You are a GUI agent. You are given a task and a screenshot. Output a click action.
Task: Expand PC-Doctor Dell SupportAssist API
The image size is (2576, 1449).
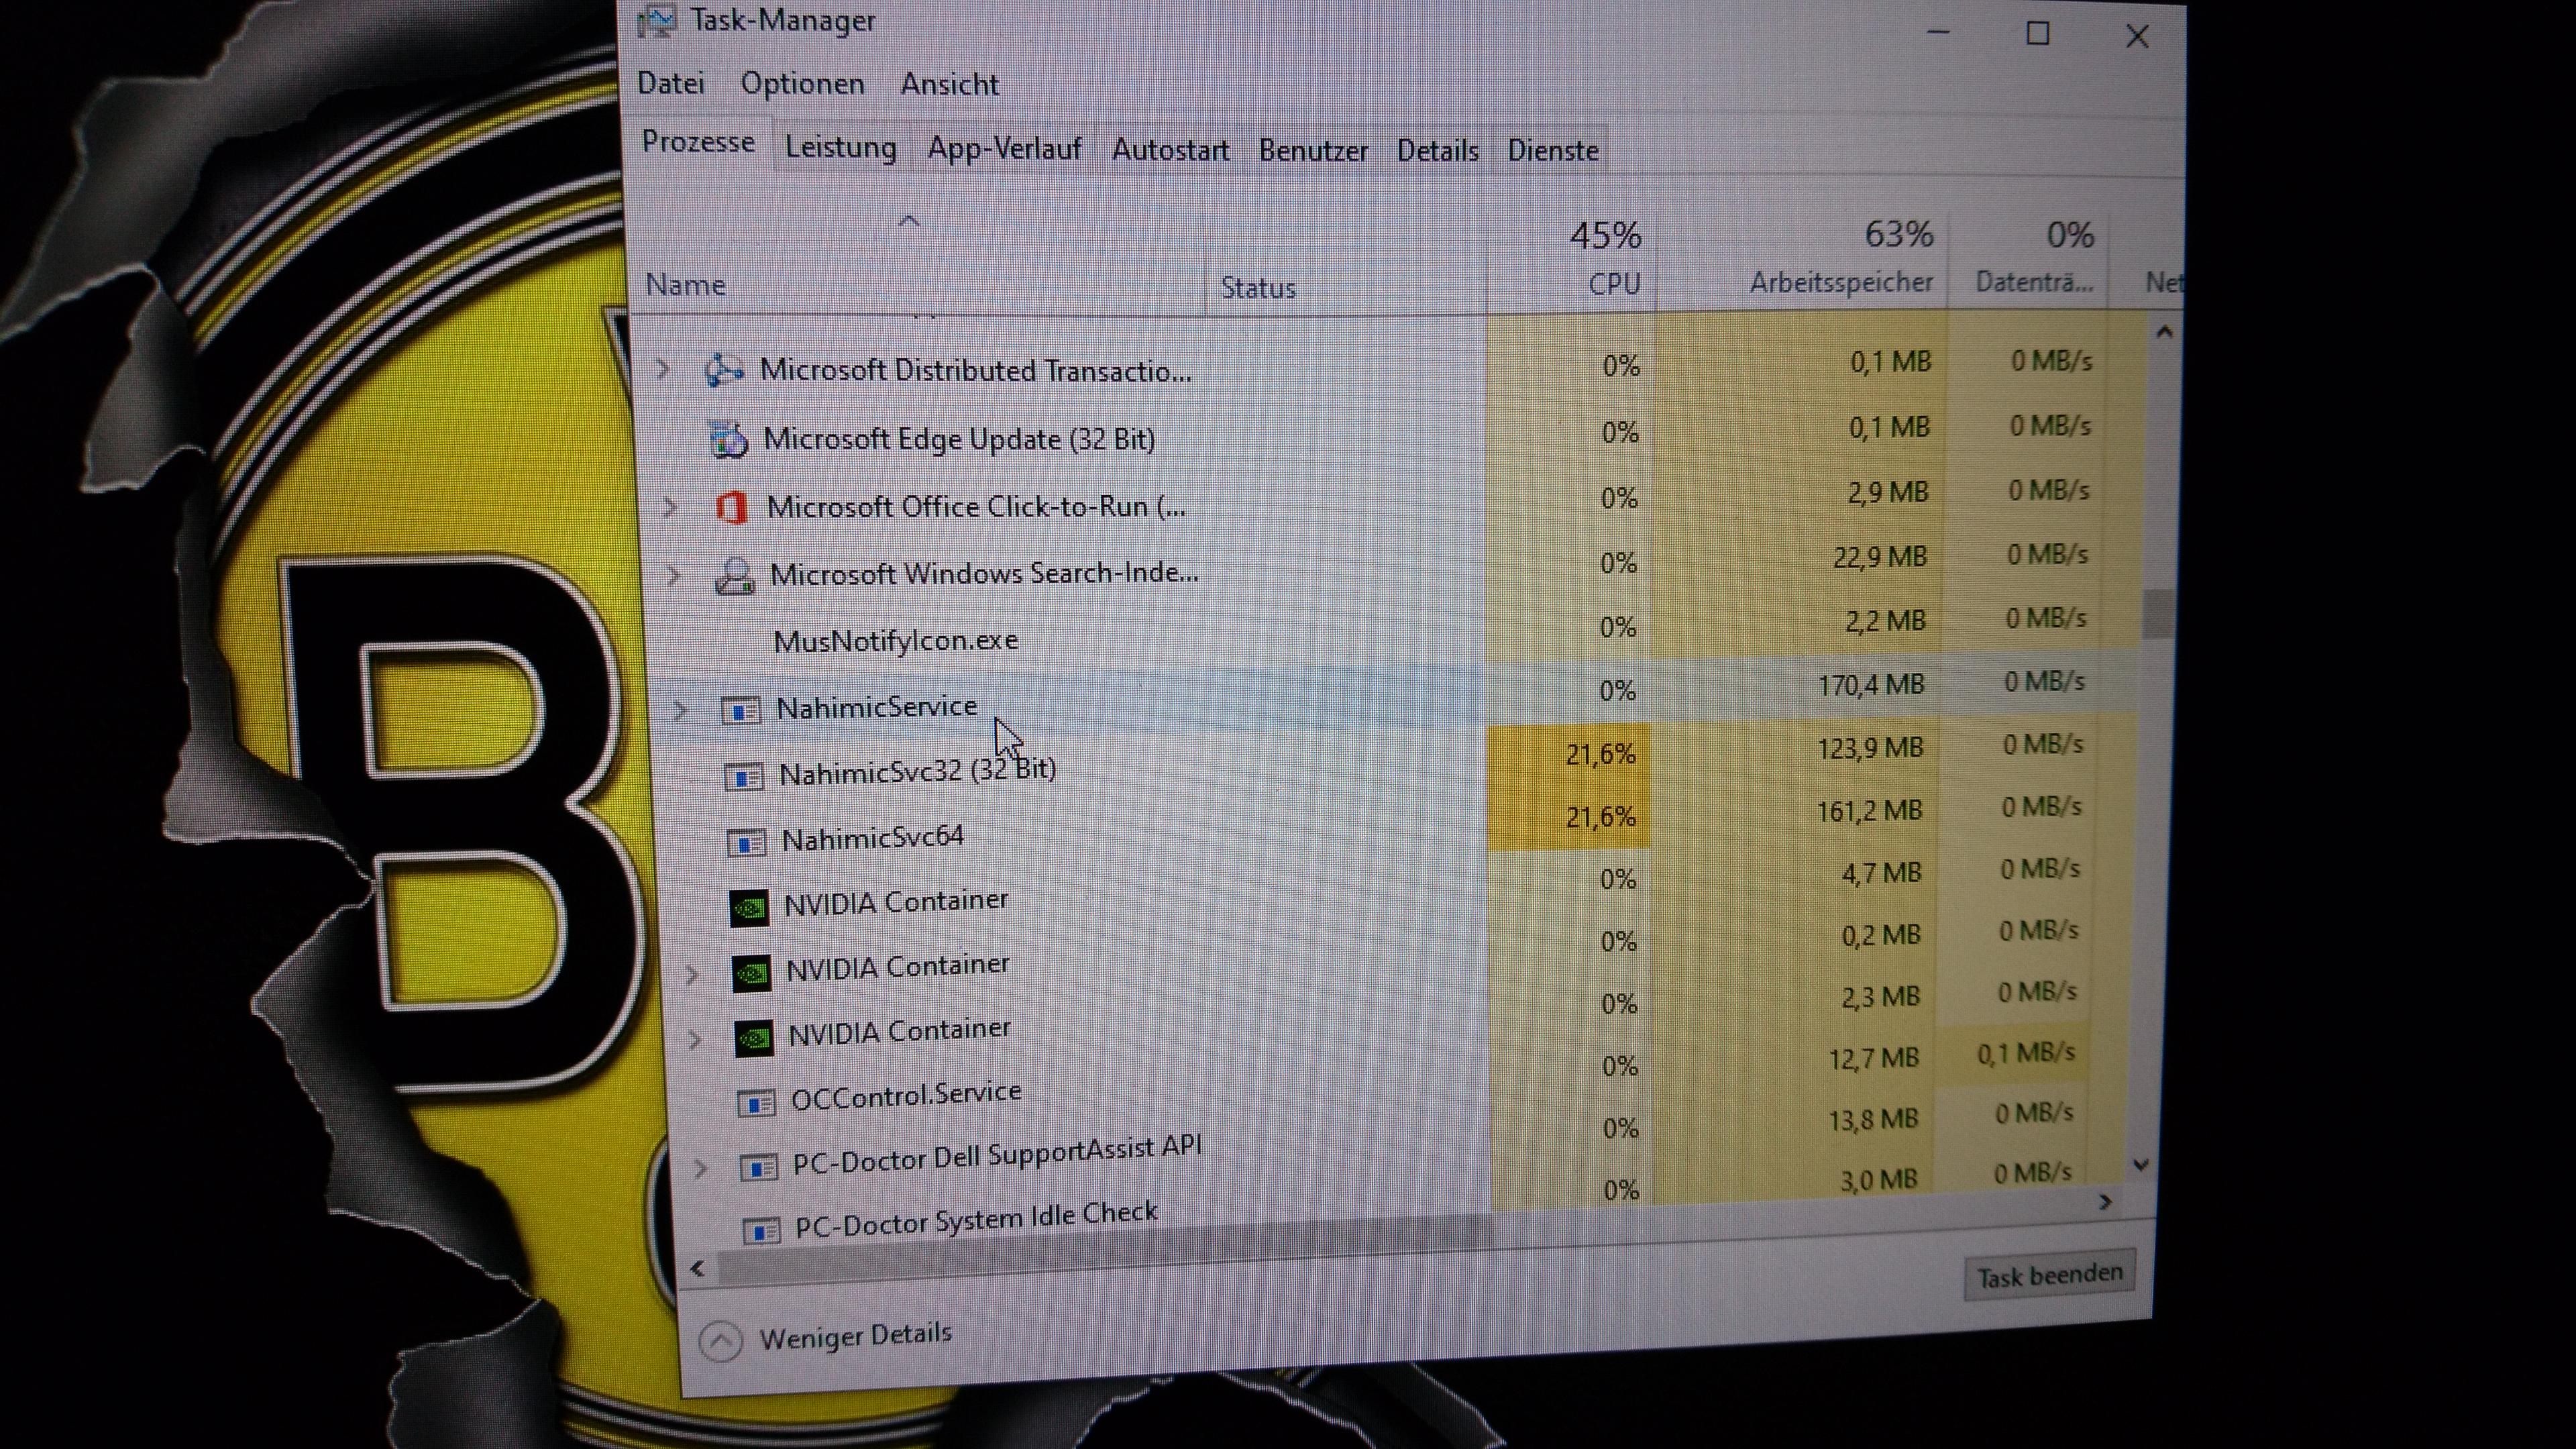click(x=700, y=1168)
